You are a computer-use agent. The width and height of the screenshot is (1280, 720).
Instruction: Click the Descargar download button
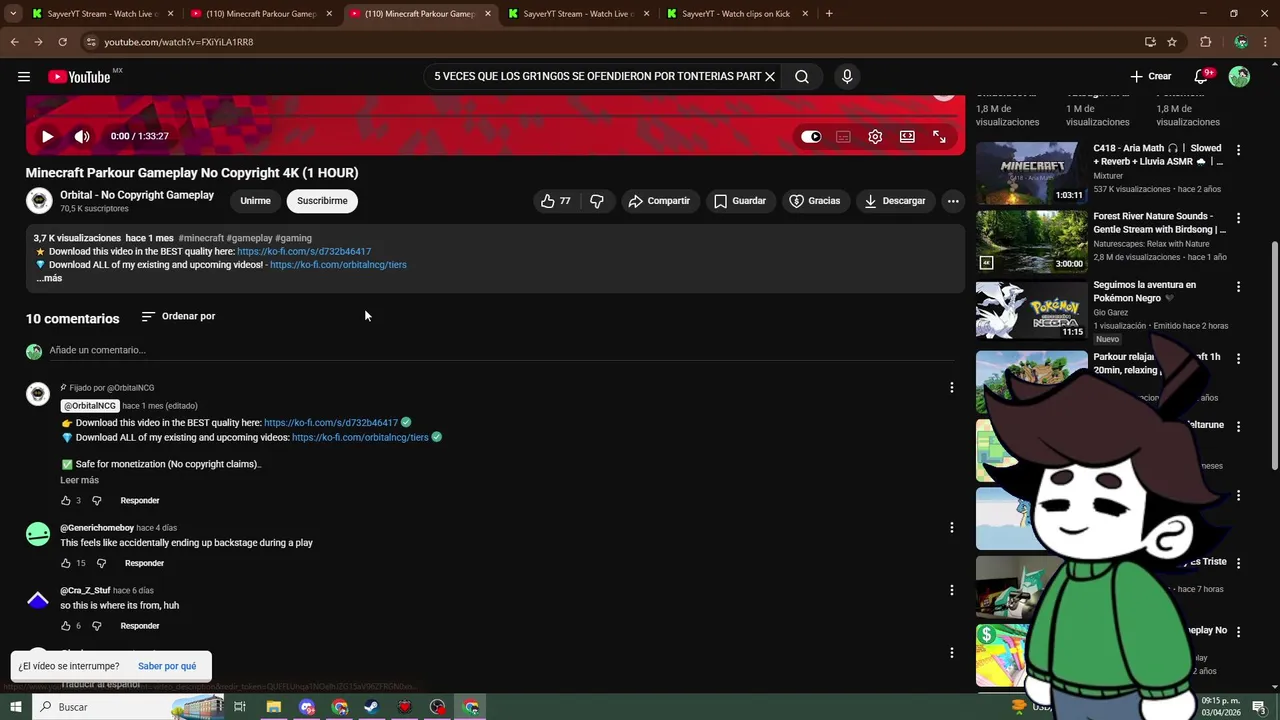[x=896, y=201]
